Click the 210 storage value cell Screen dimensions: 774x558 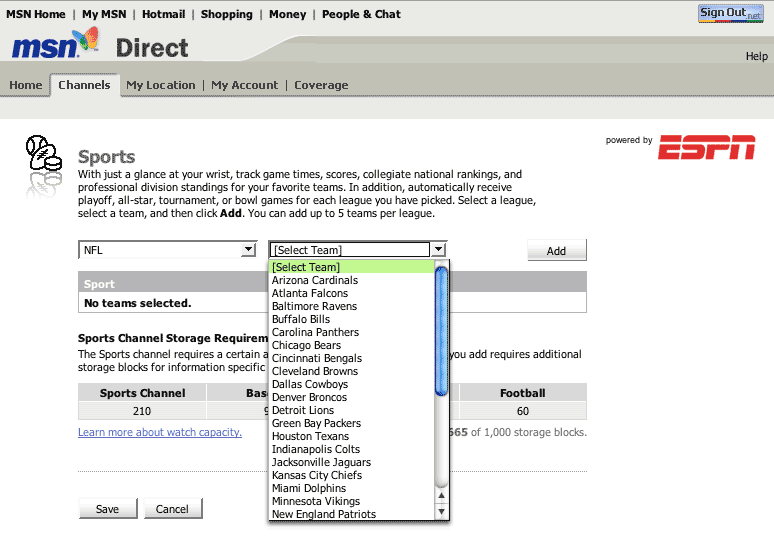tap(142, 411)
